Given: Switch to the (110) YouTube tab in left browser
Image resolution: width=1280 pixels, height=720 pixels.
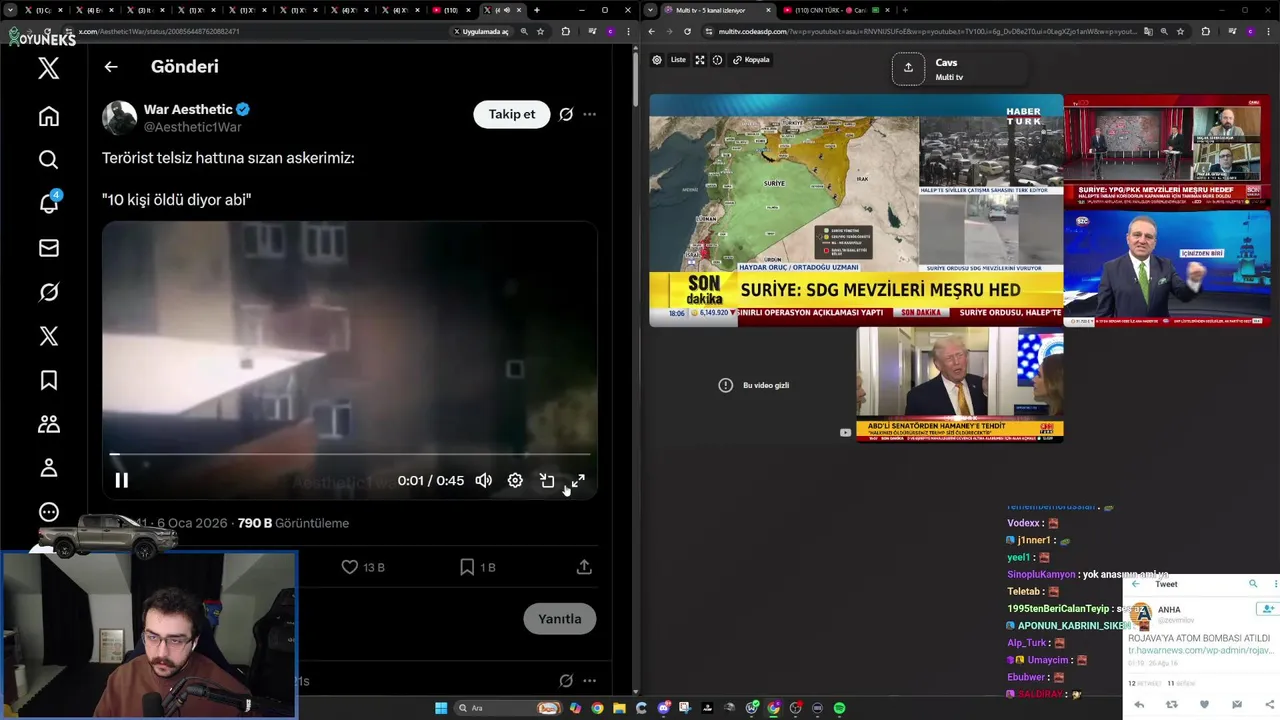Looking at the screenshot, I should click(x=450, y=10).
